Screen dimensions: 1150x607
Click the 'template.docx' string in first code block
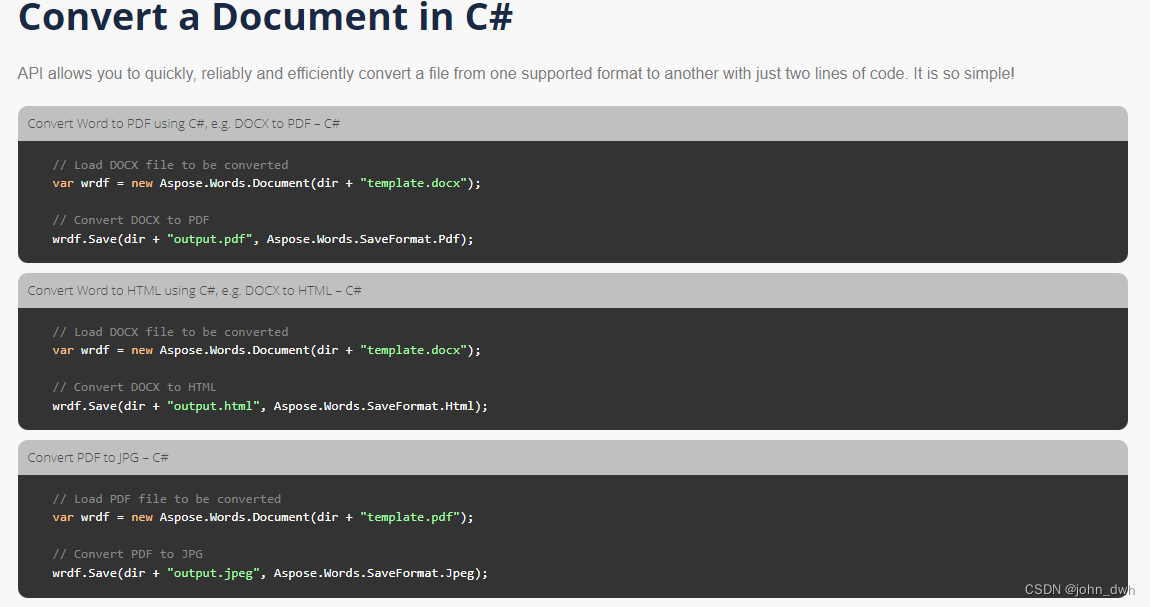[x=414, y=182]
